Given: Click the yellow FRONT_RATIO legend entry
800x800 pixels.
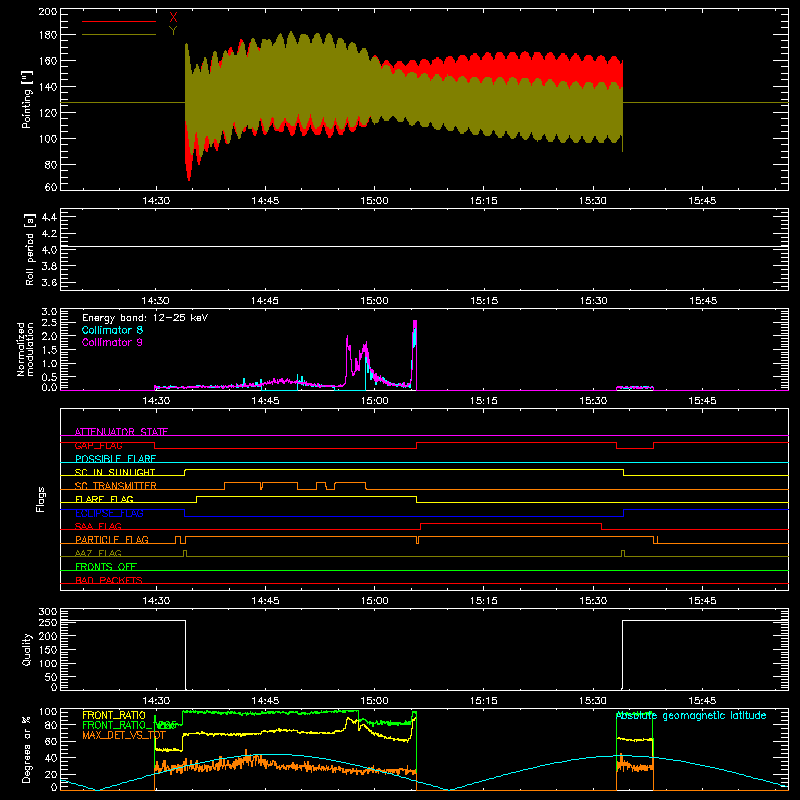Looking at the screenshot, I should point(114,715).
